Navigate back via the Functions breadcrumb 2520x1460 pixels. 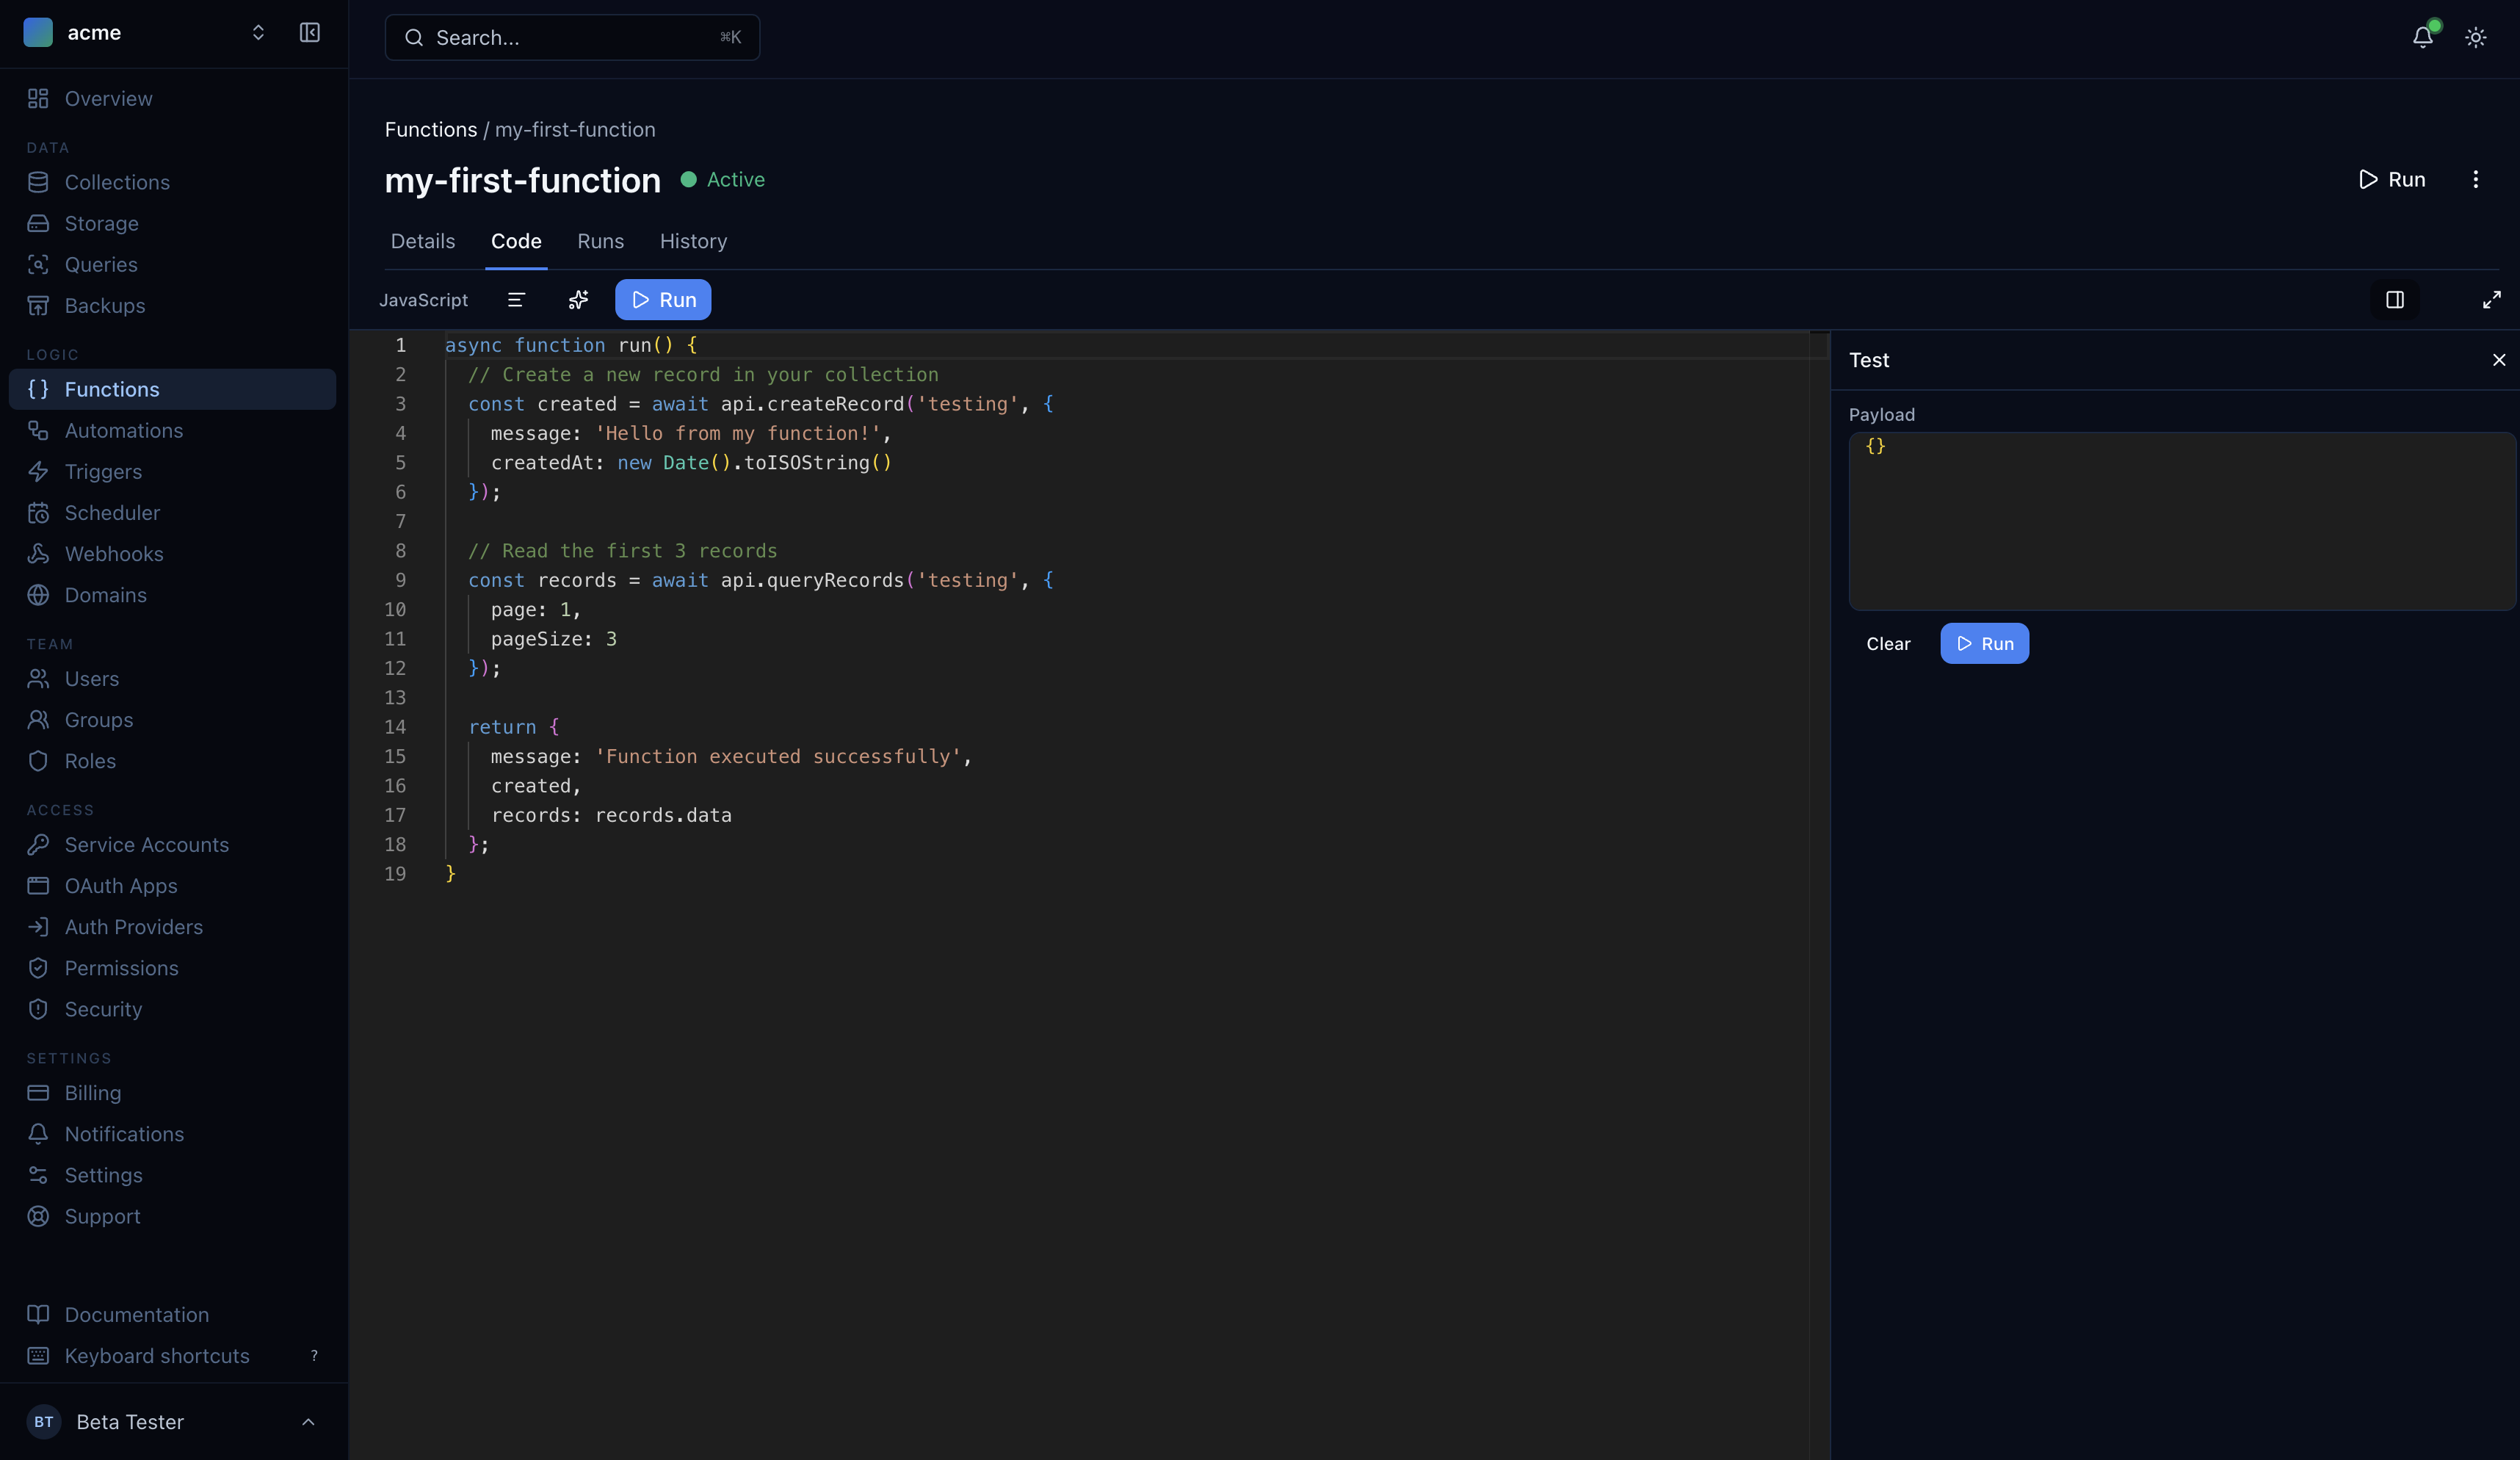tap(430, 129)
